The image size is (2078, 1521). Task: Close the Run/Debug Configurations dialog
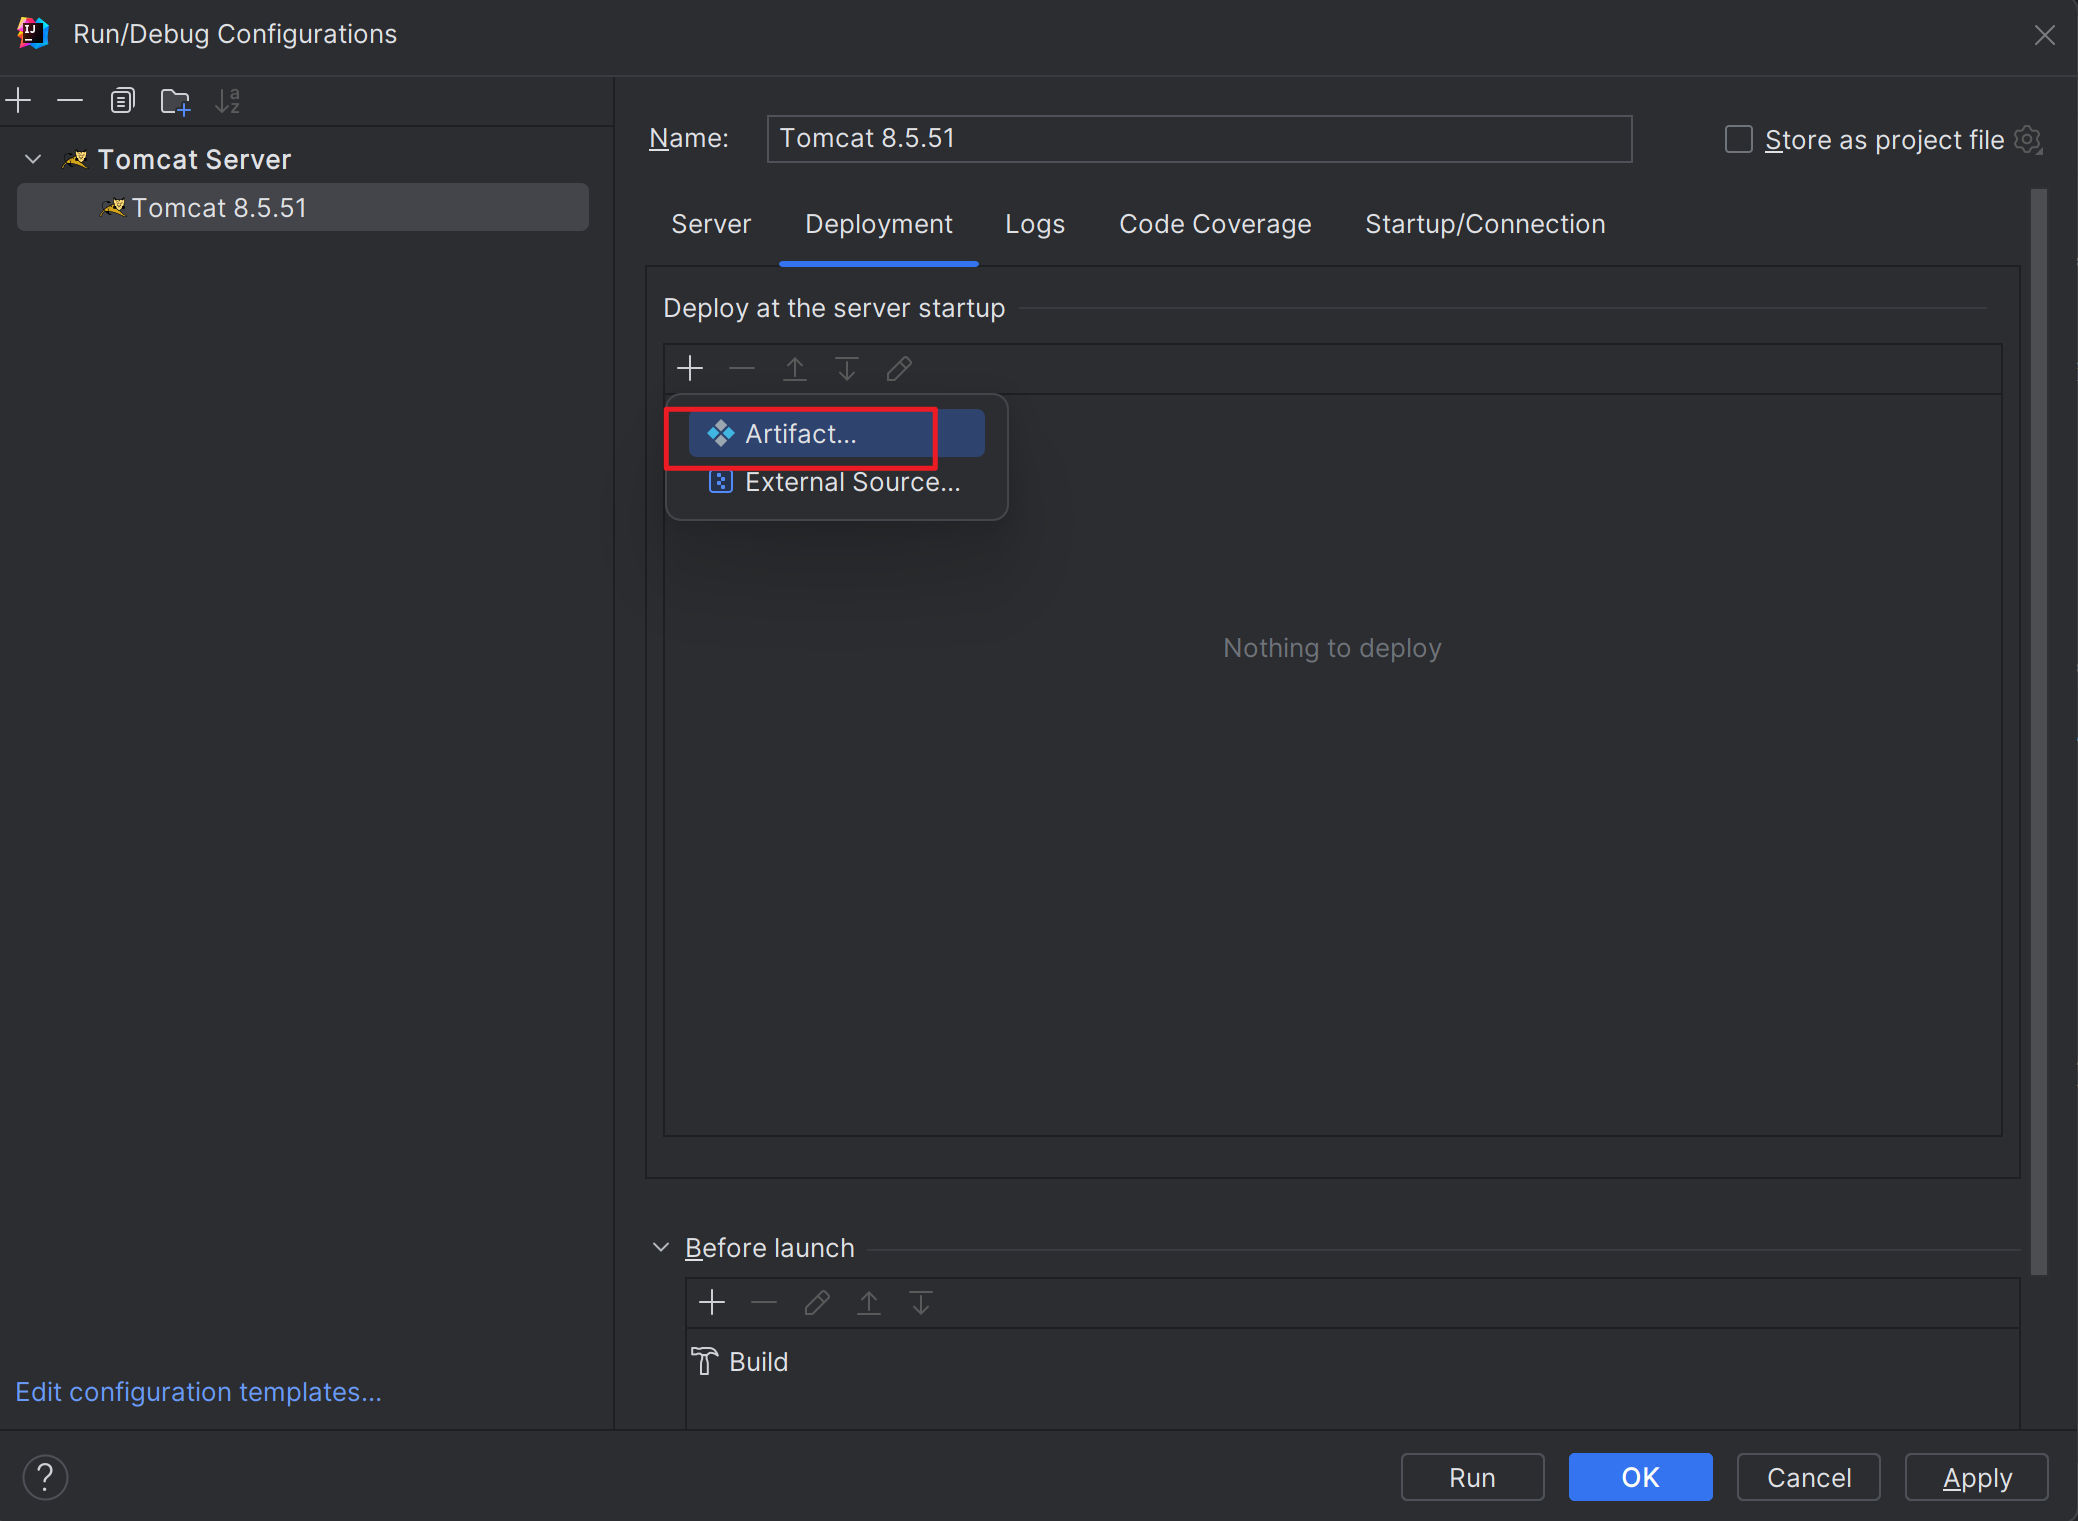pos(2044,35)
